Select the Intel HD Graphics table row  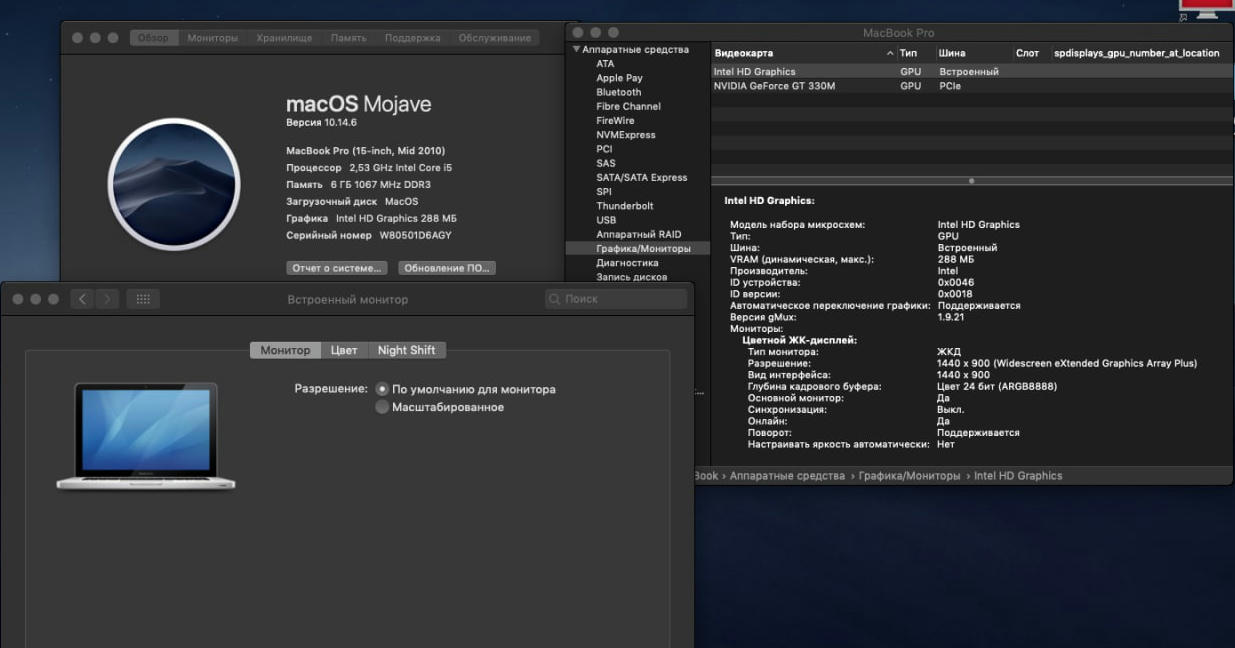[971, 72]
